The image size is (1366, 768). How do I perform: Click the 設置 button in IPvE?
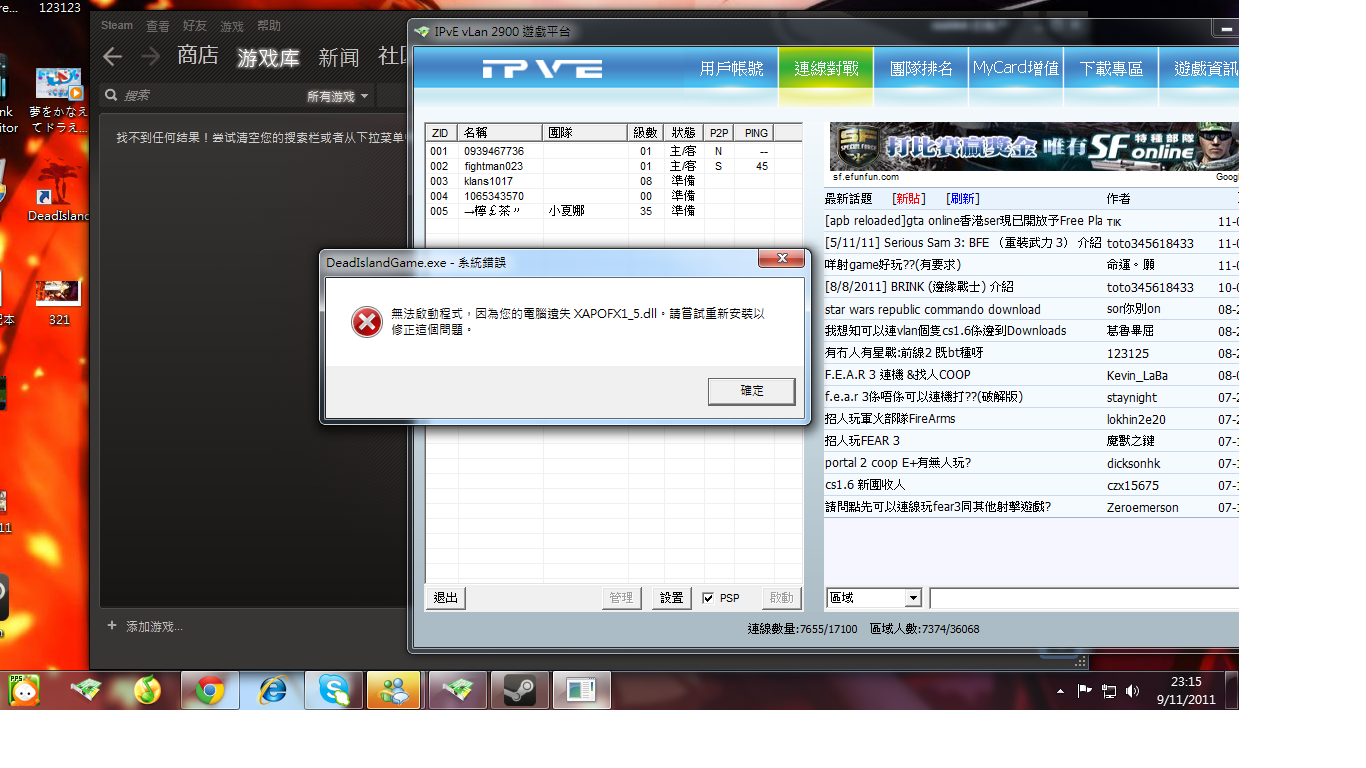tap(672, 598)
